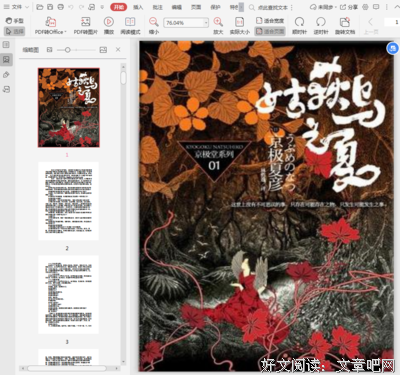Click the PDF转图片 tool
The height and width of the screenshot is (375, 400).
(x=86, y=26)
